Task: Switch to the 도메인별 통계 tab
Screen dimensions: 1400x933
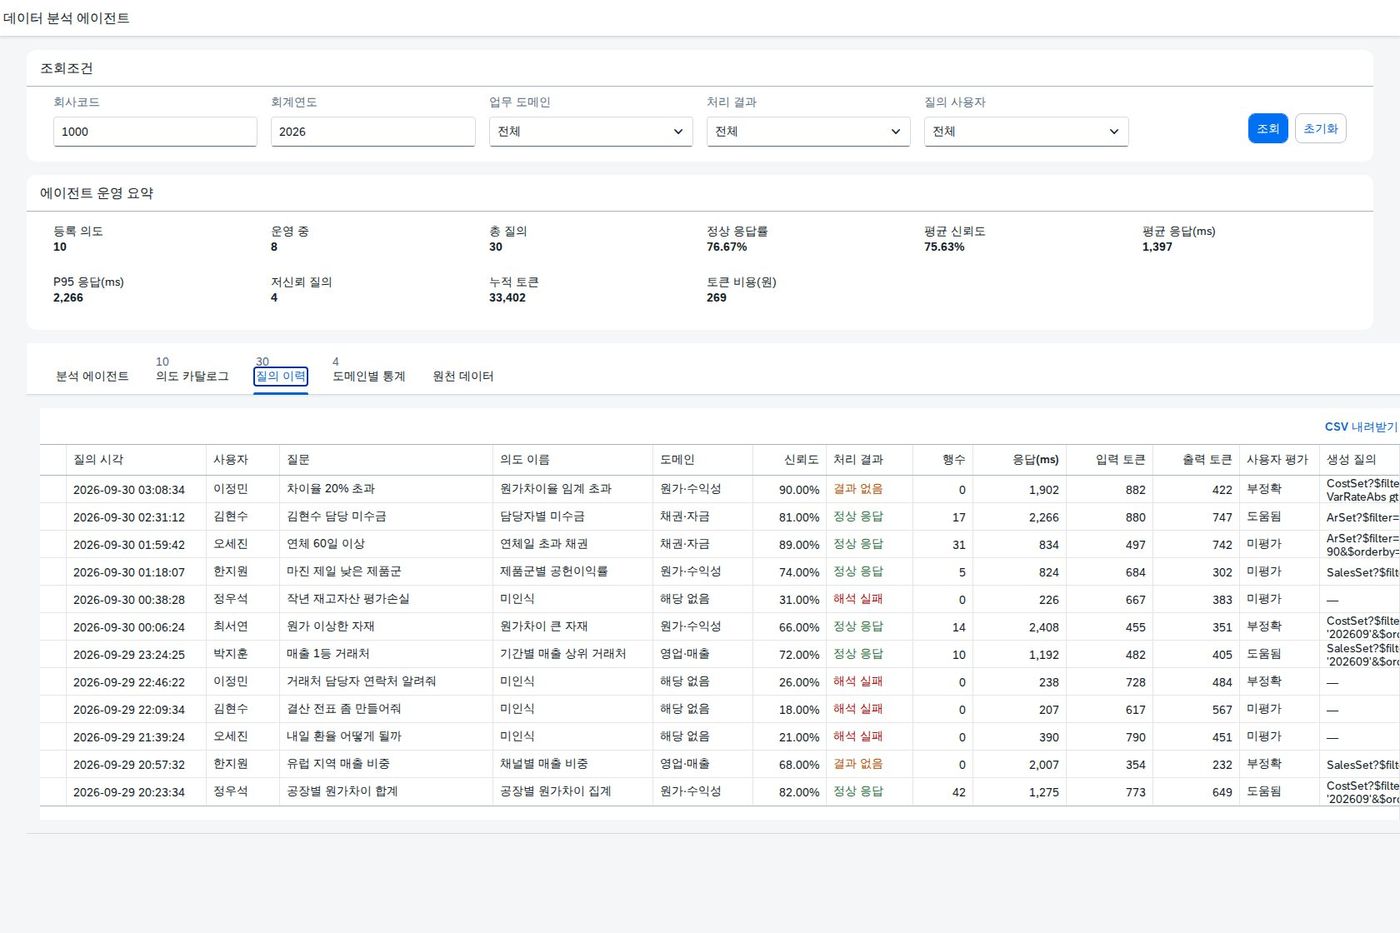Action: coord(369,376)
